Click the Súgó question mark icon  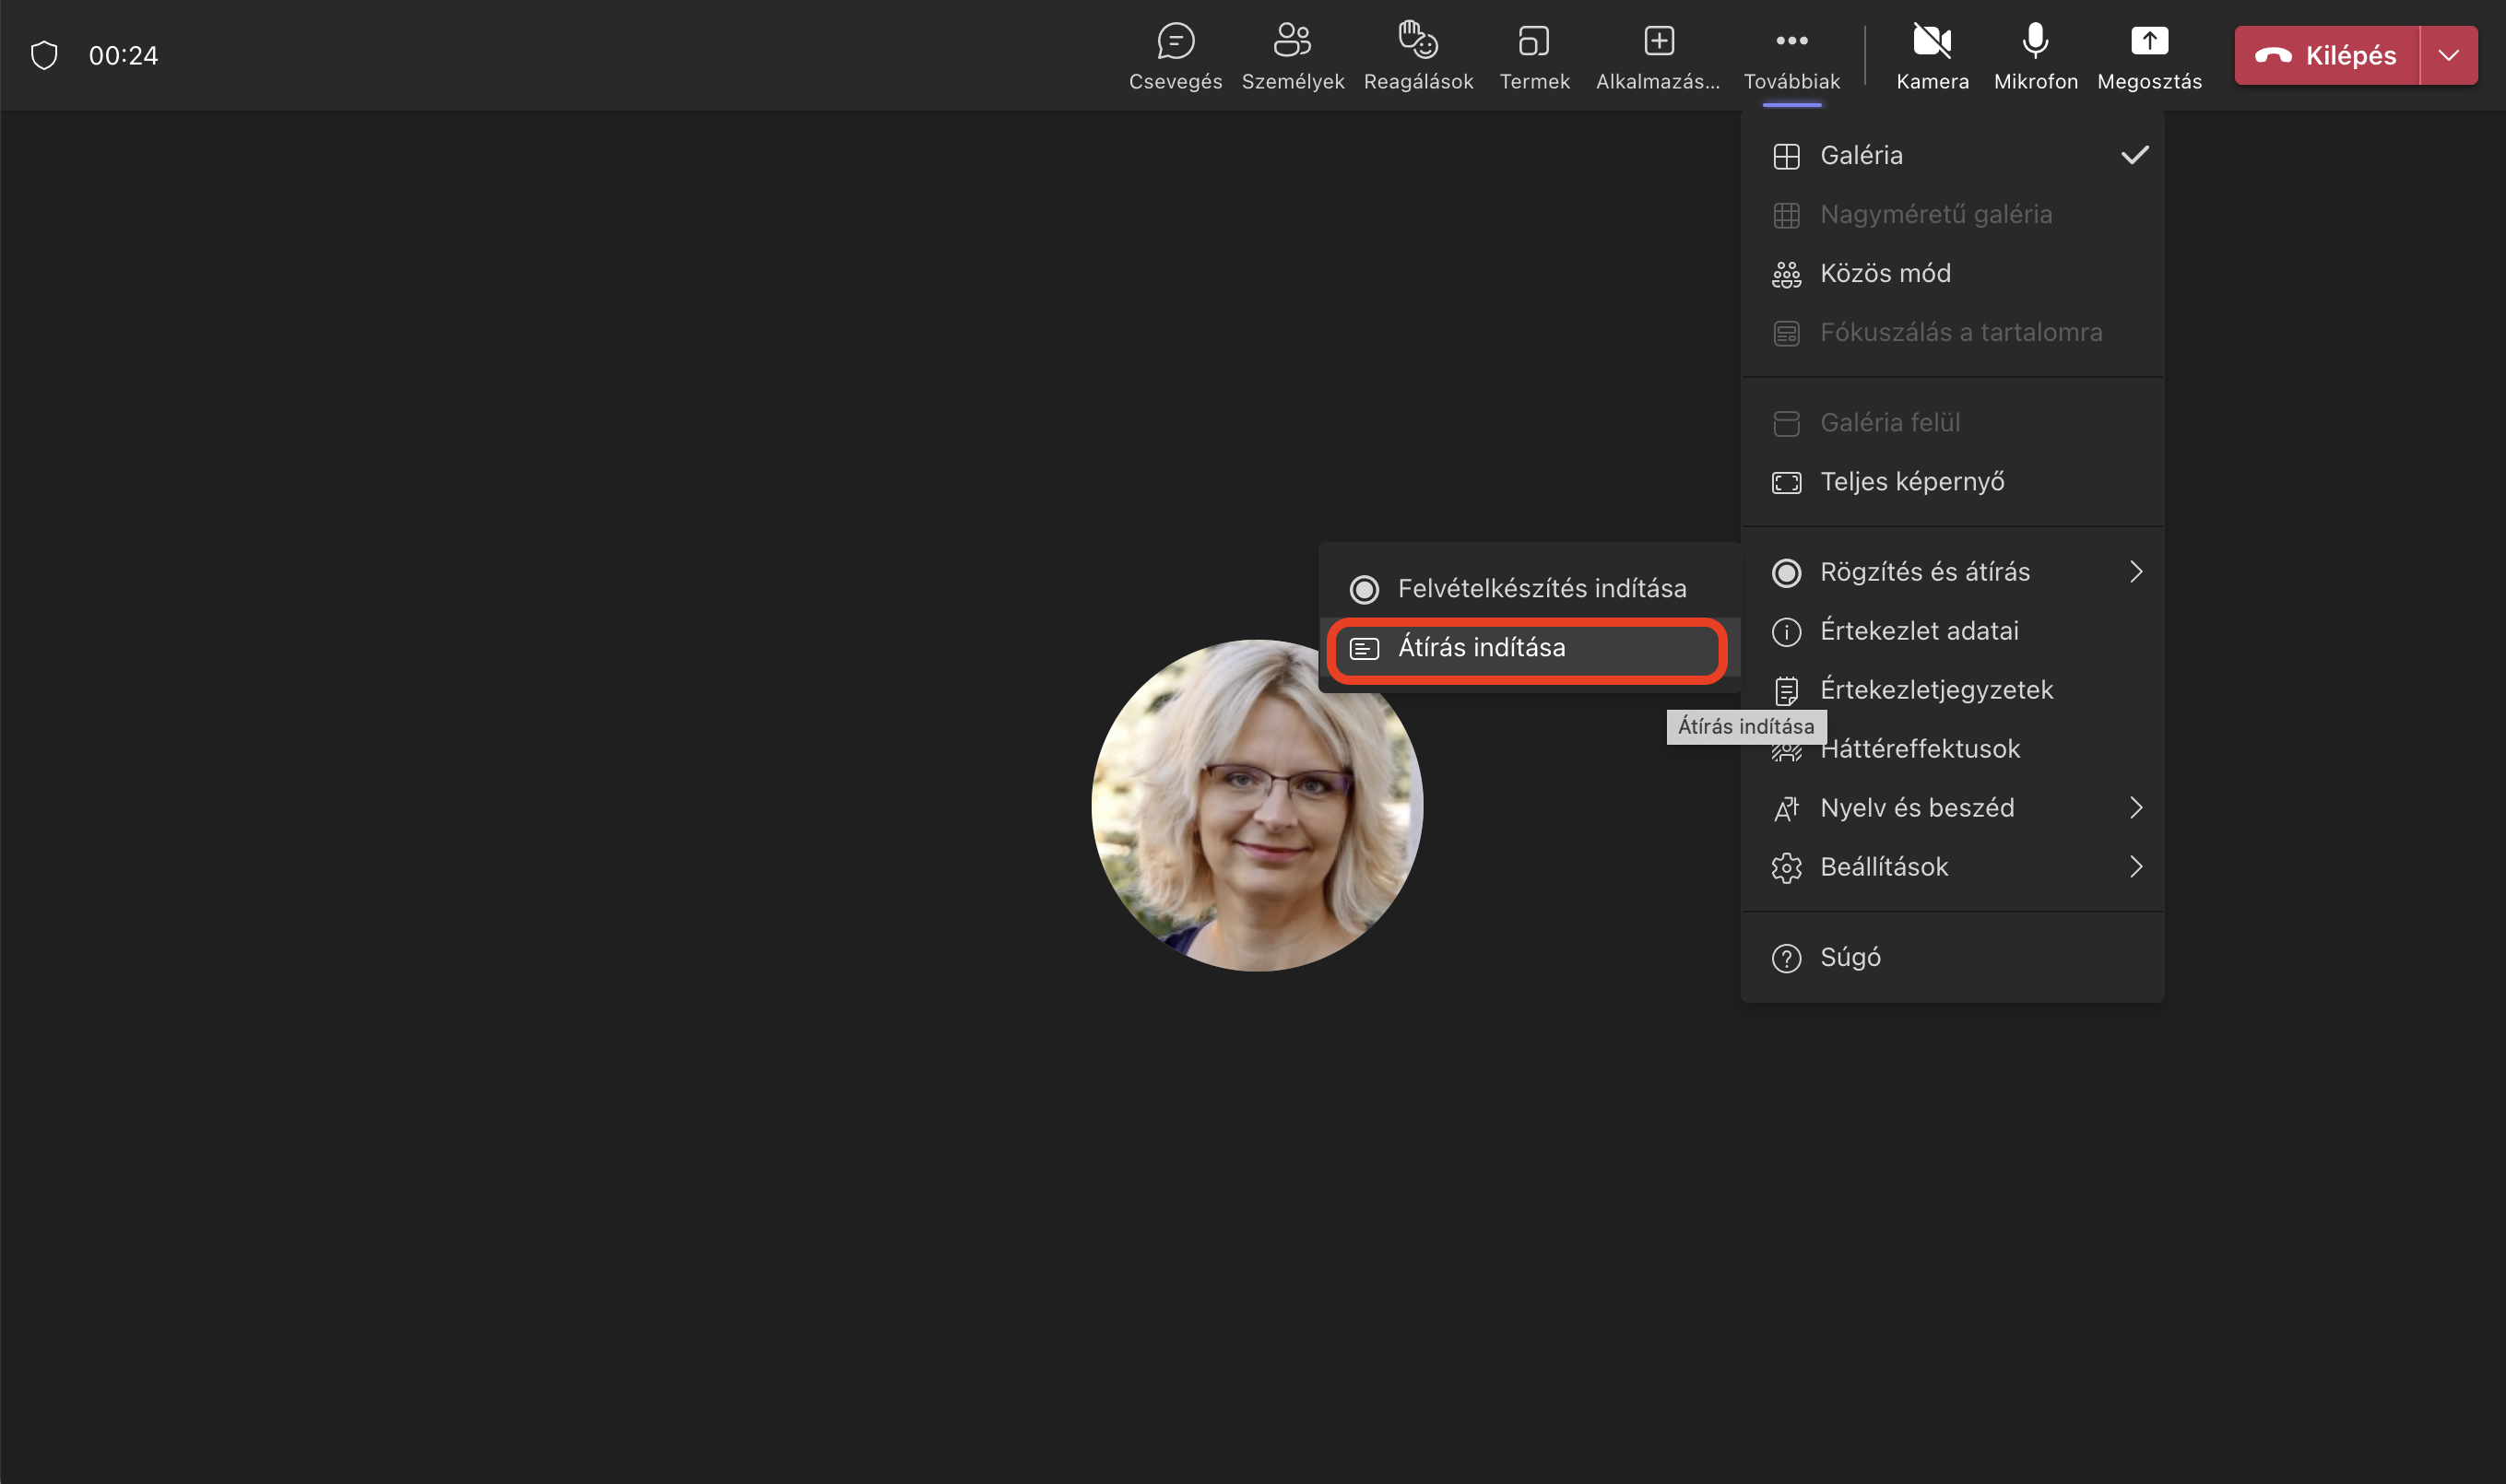click(1786, 959)
